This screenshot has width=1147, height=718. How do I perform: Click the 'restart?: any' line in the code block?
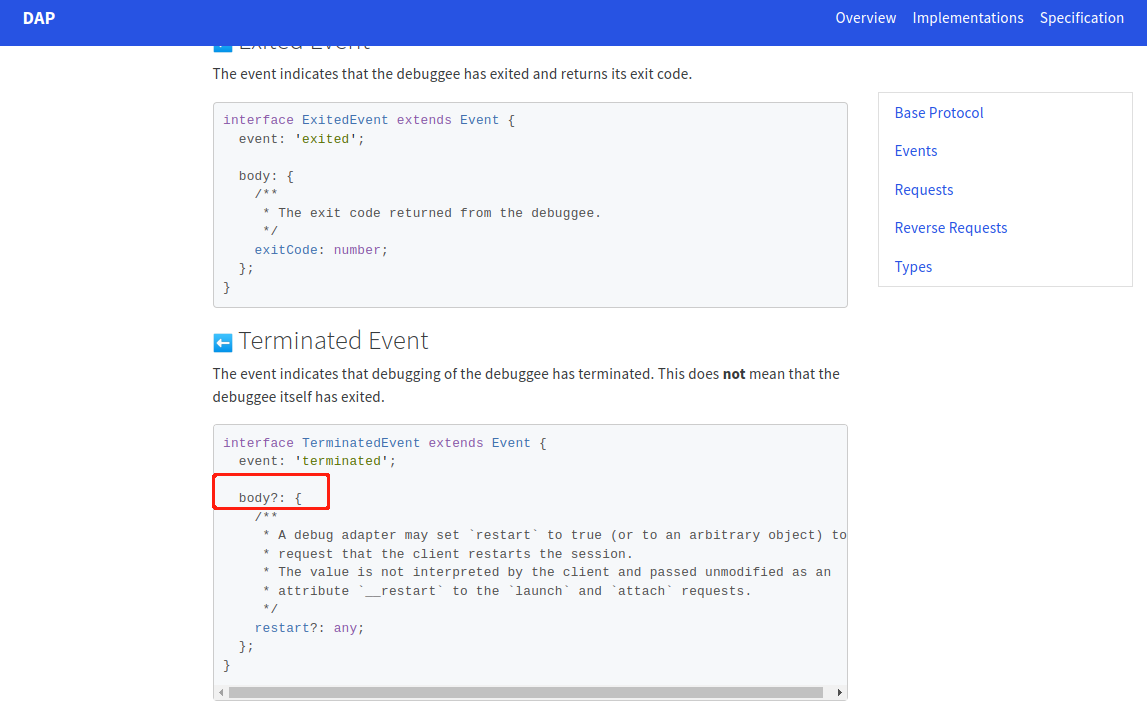(309, 627)
